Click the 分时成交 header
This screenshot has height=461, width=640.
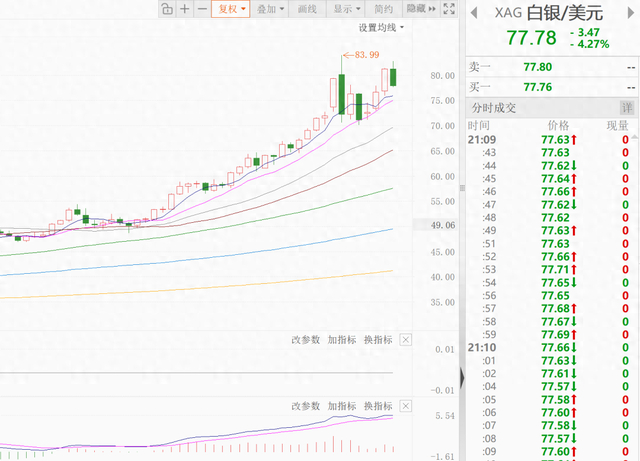[x=493, y=108]
